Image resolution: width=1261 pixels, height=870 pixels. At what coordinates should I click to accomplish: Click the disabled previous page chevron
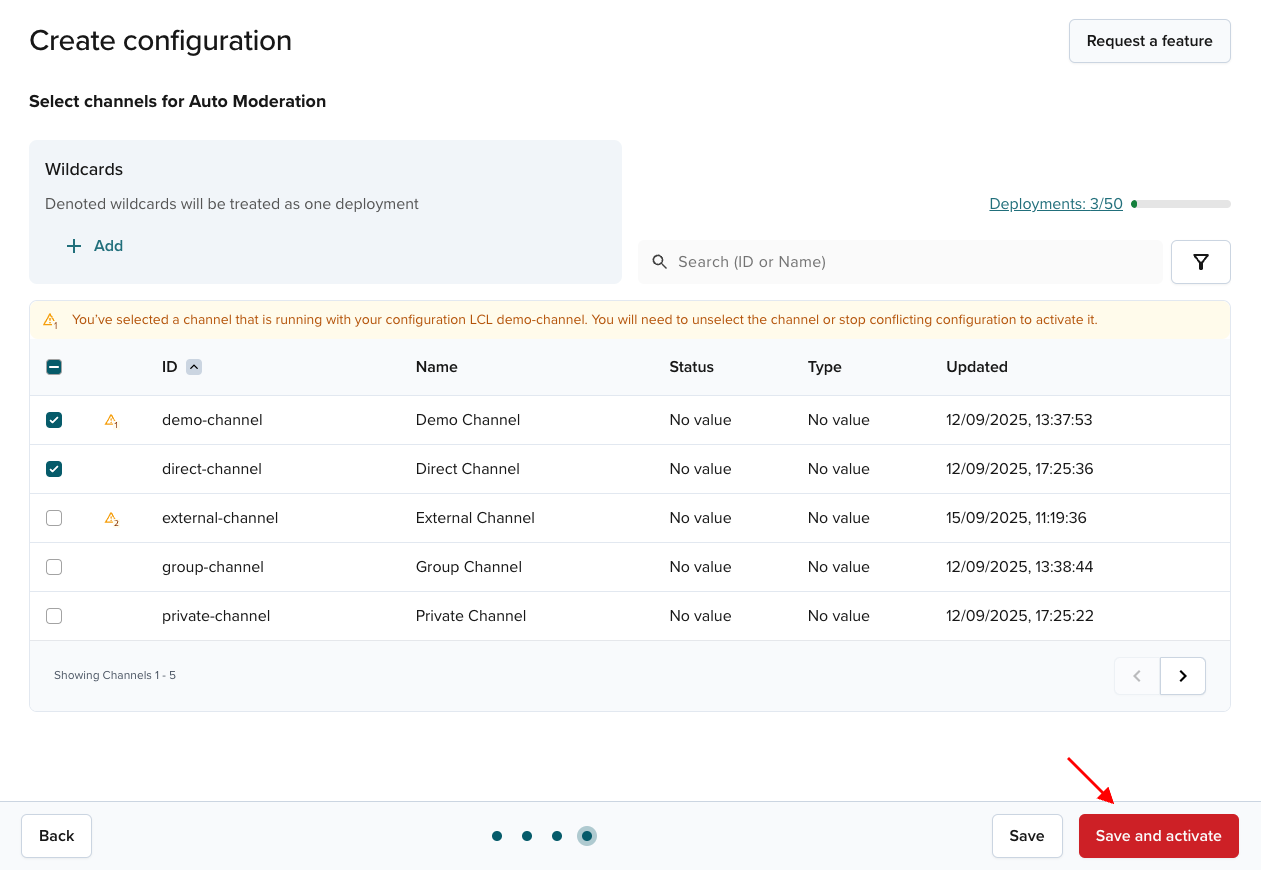click(x=1136, y=676)
